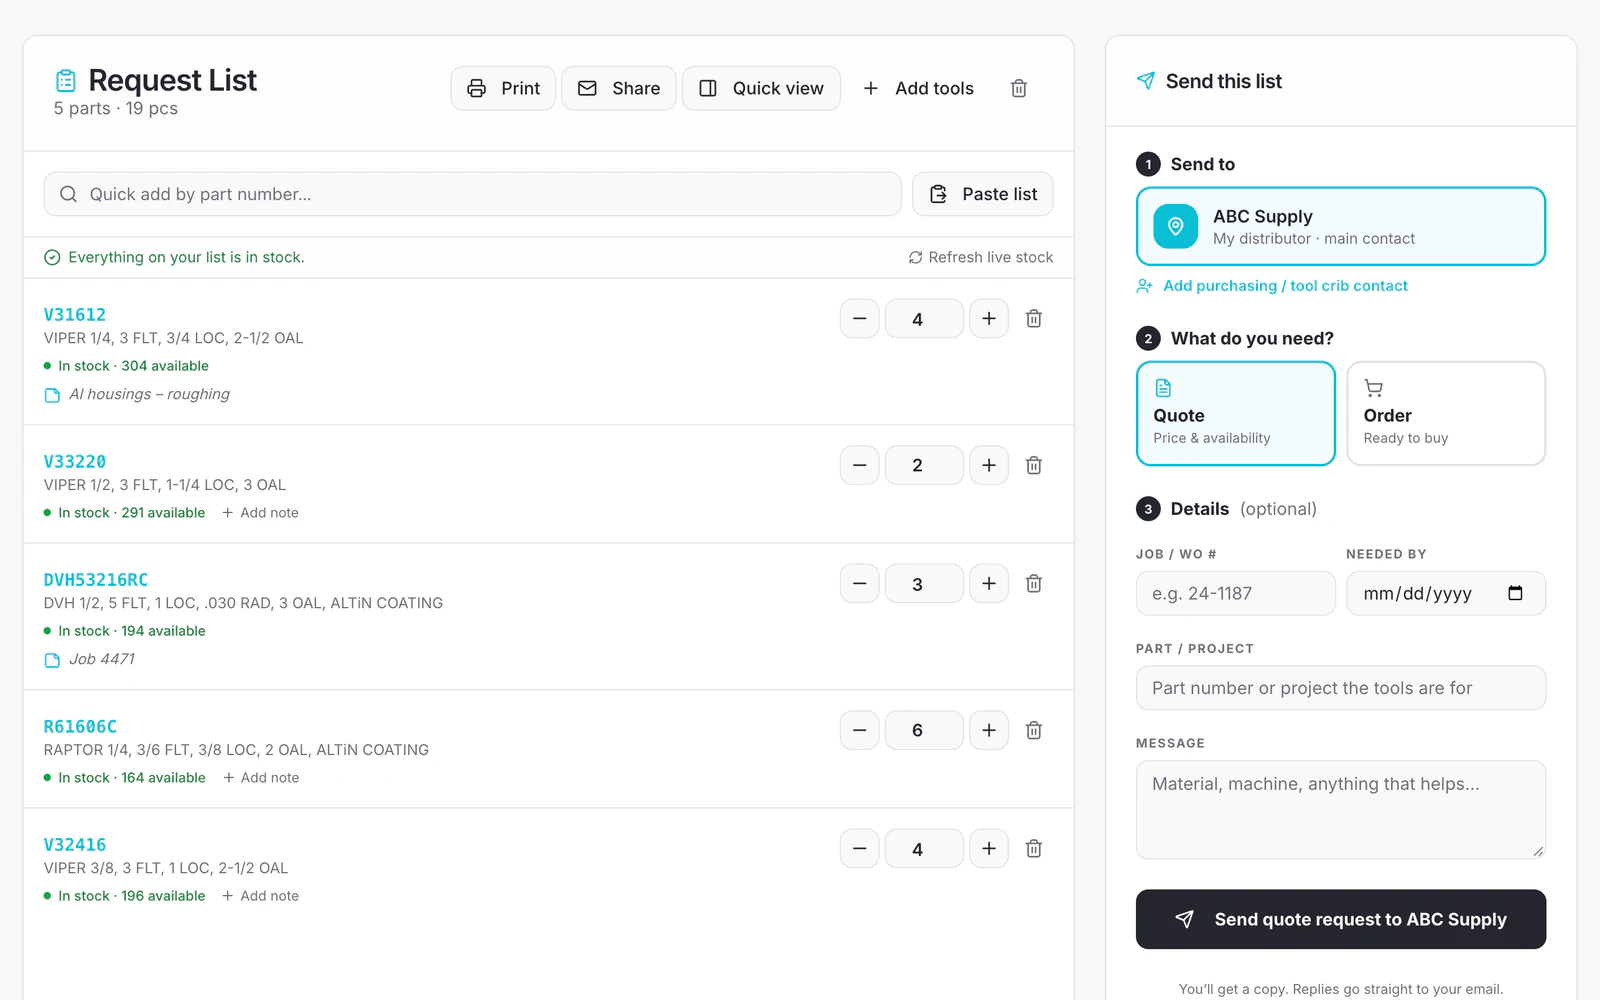Print the request list

503,88
